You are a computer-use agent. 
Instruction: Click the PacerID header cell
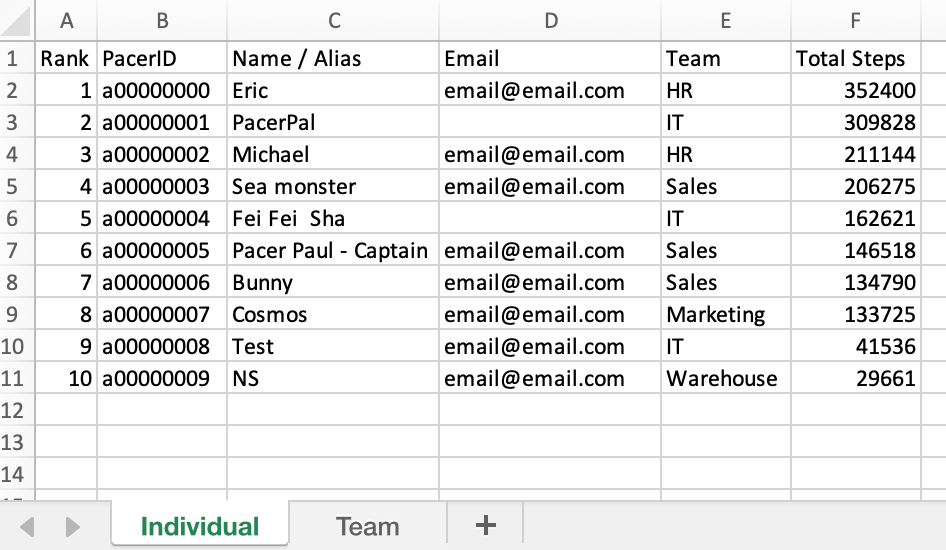tap(162, 58)
